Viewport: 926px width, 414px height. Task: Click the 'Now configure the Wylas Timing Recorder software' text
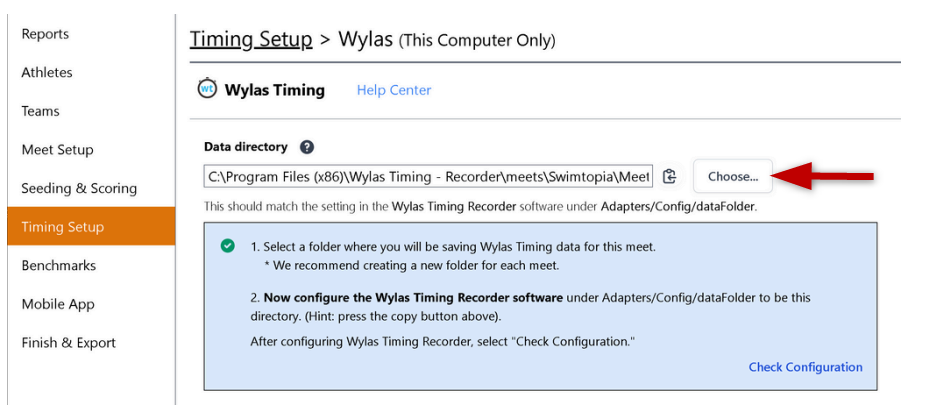coord(413,298)
